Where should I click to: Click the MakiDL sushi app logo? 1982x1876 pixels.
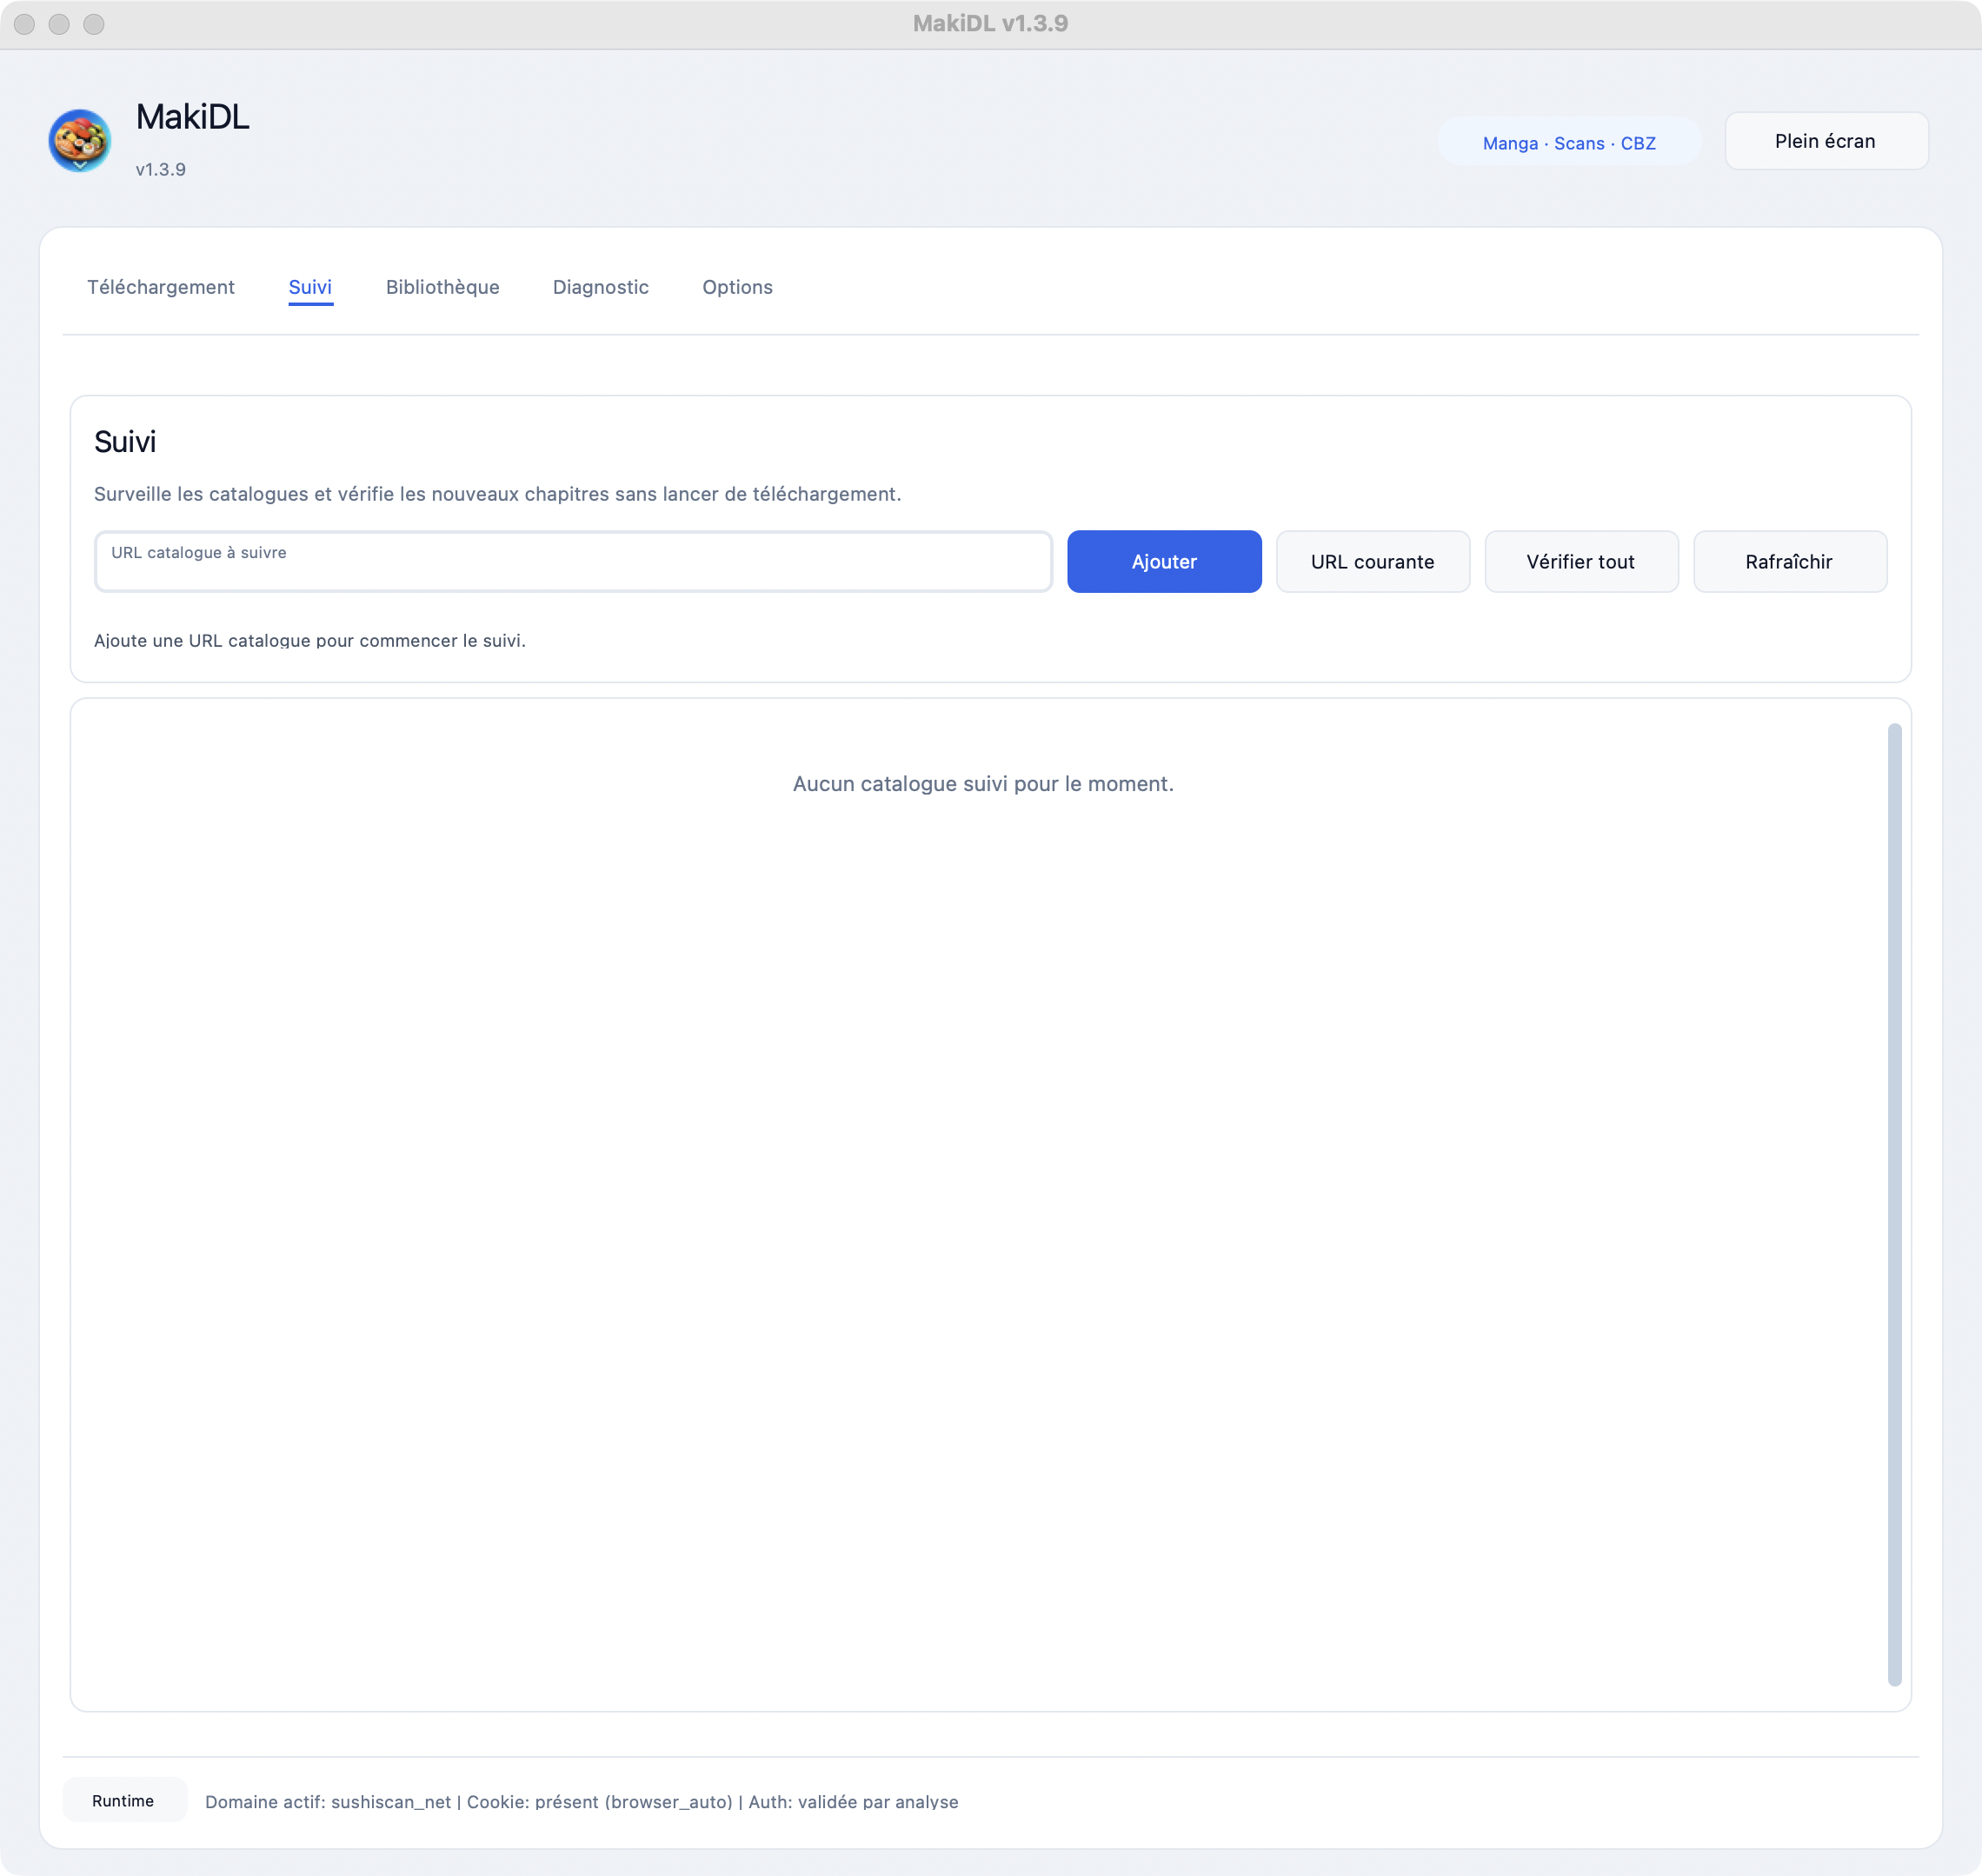[79, 140]
